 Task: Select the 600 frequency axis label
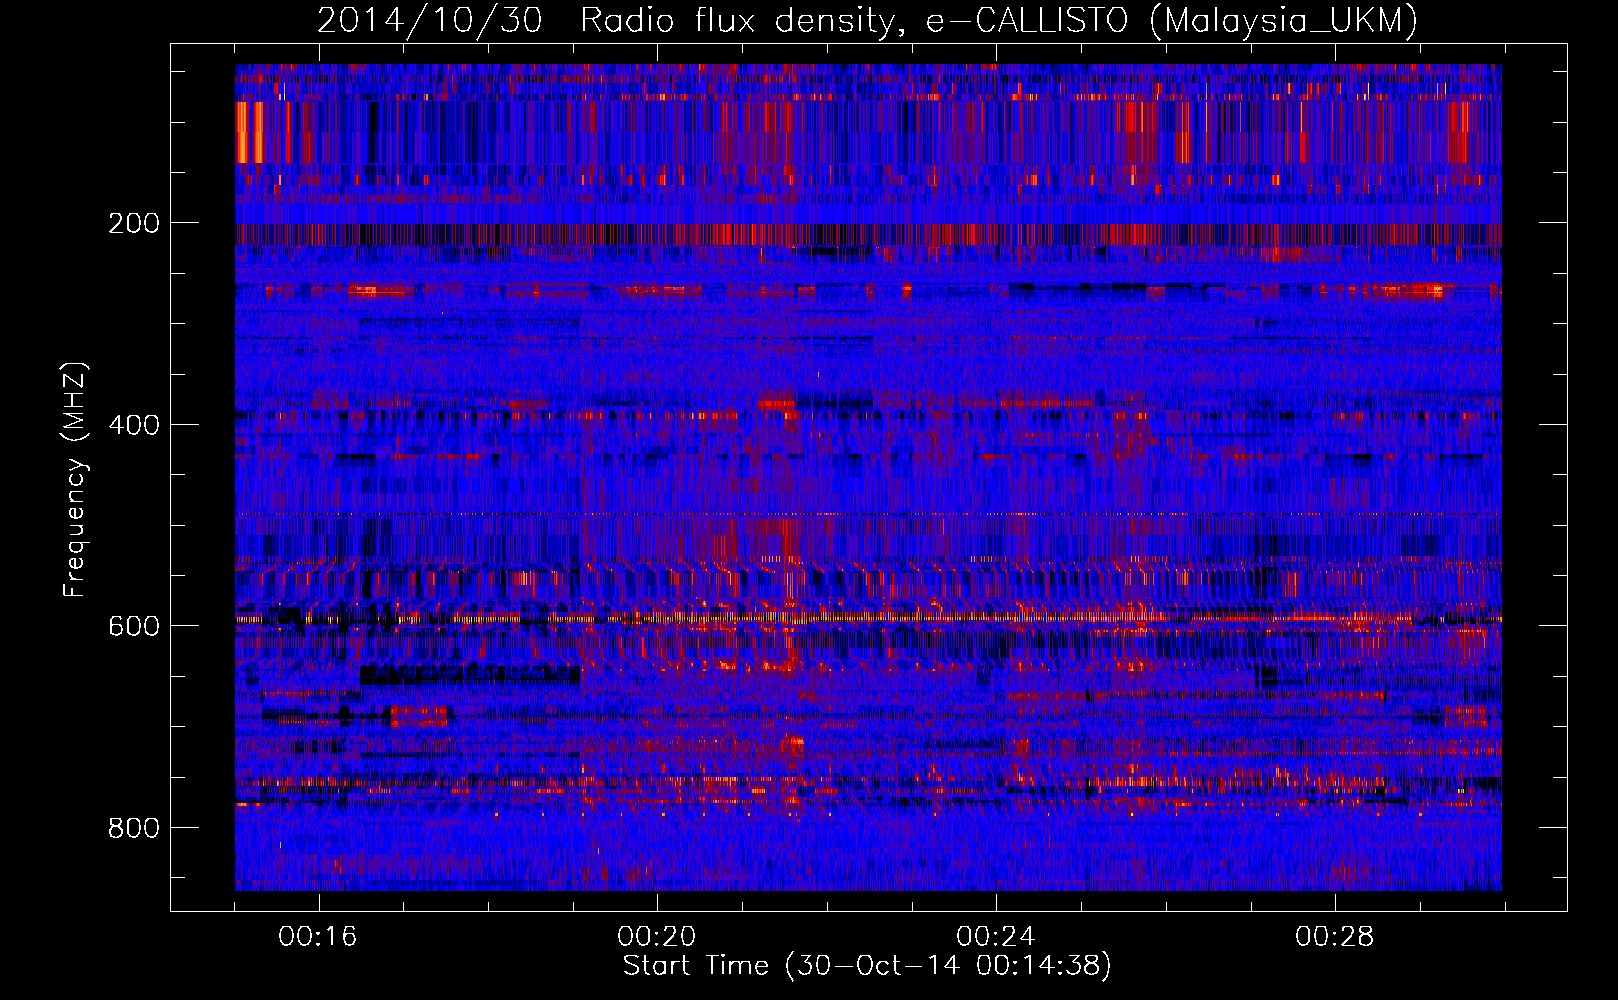[x=133, y=626]
